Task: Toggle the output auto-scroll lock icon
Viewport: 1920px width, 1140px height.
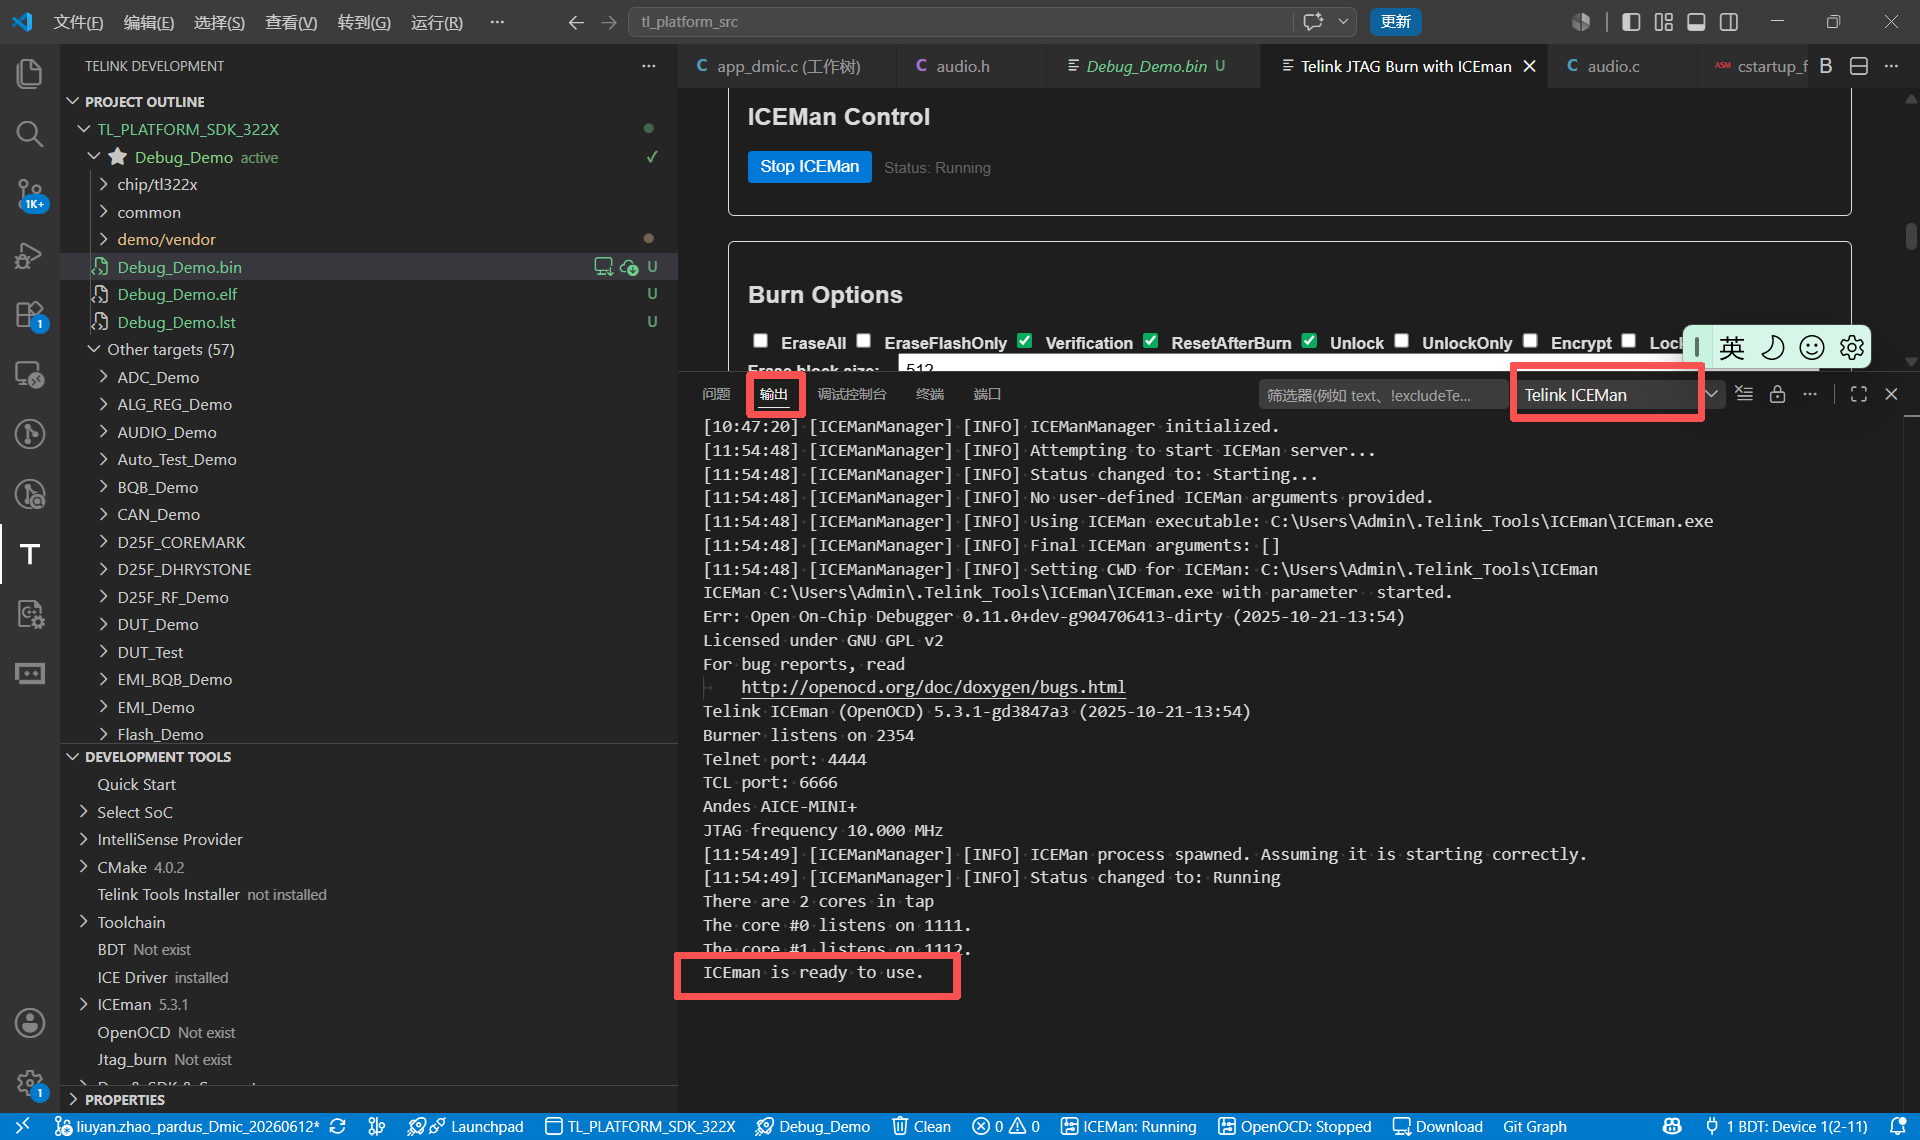Action: 1777,394
